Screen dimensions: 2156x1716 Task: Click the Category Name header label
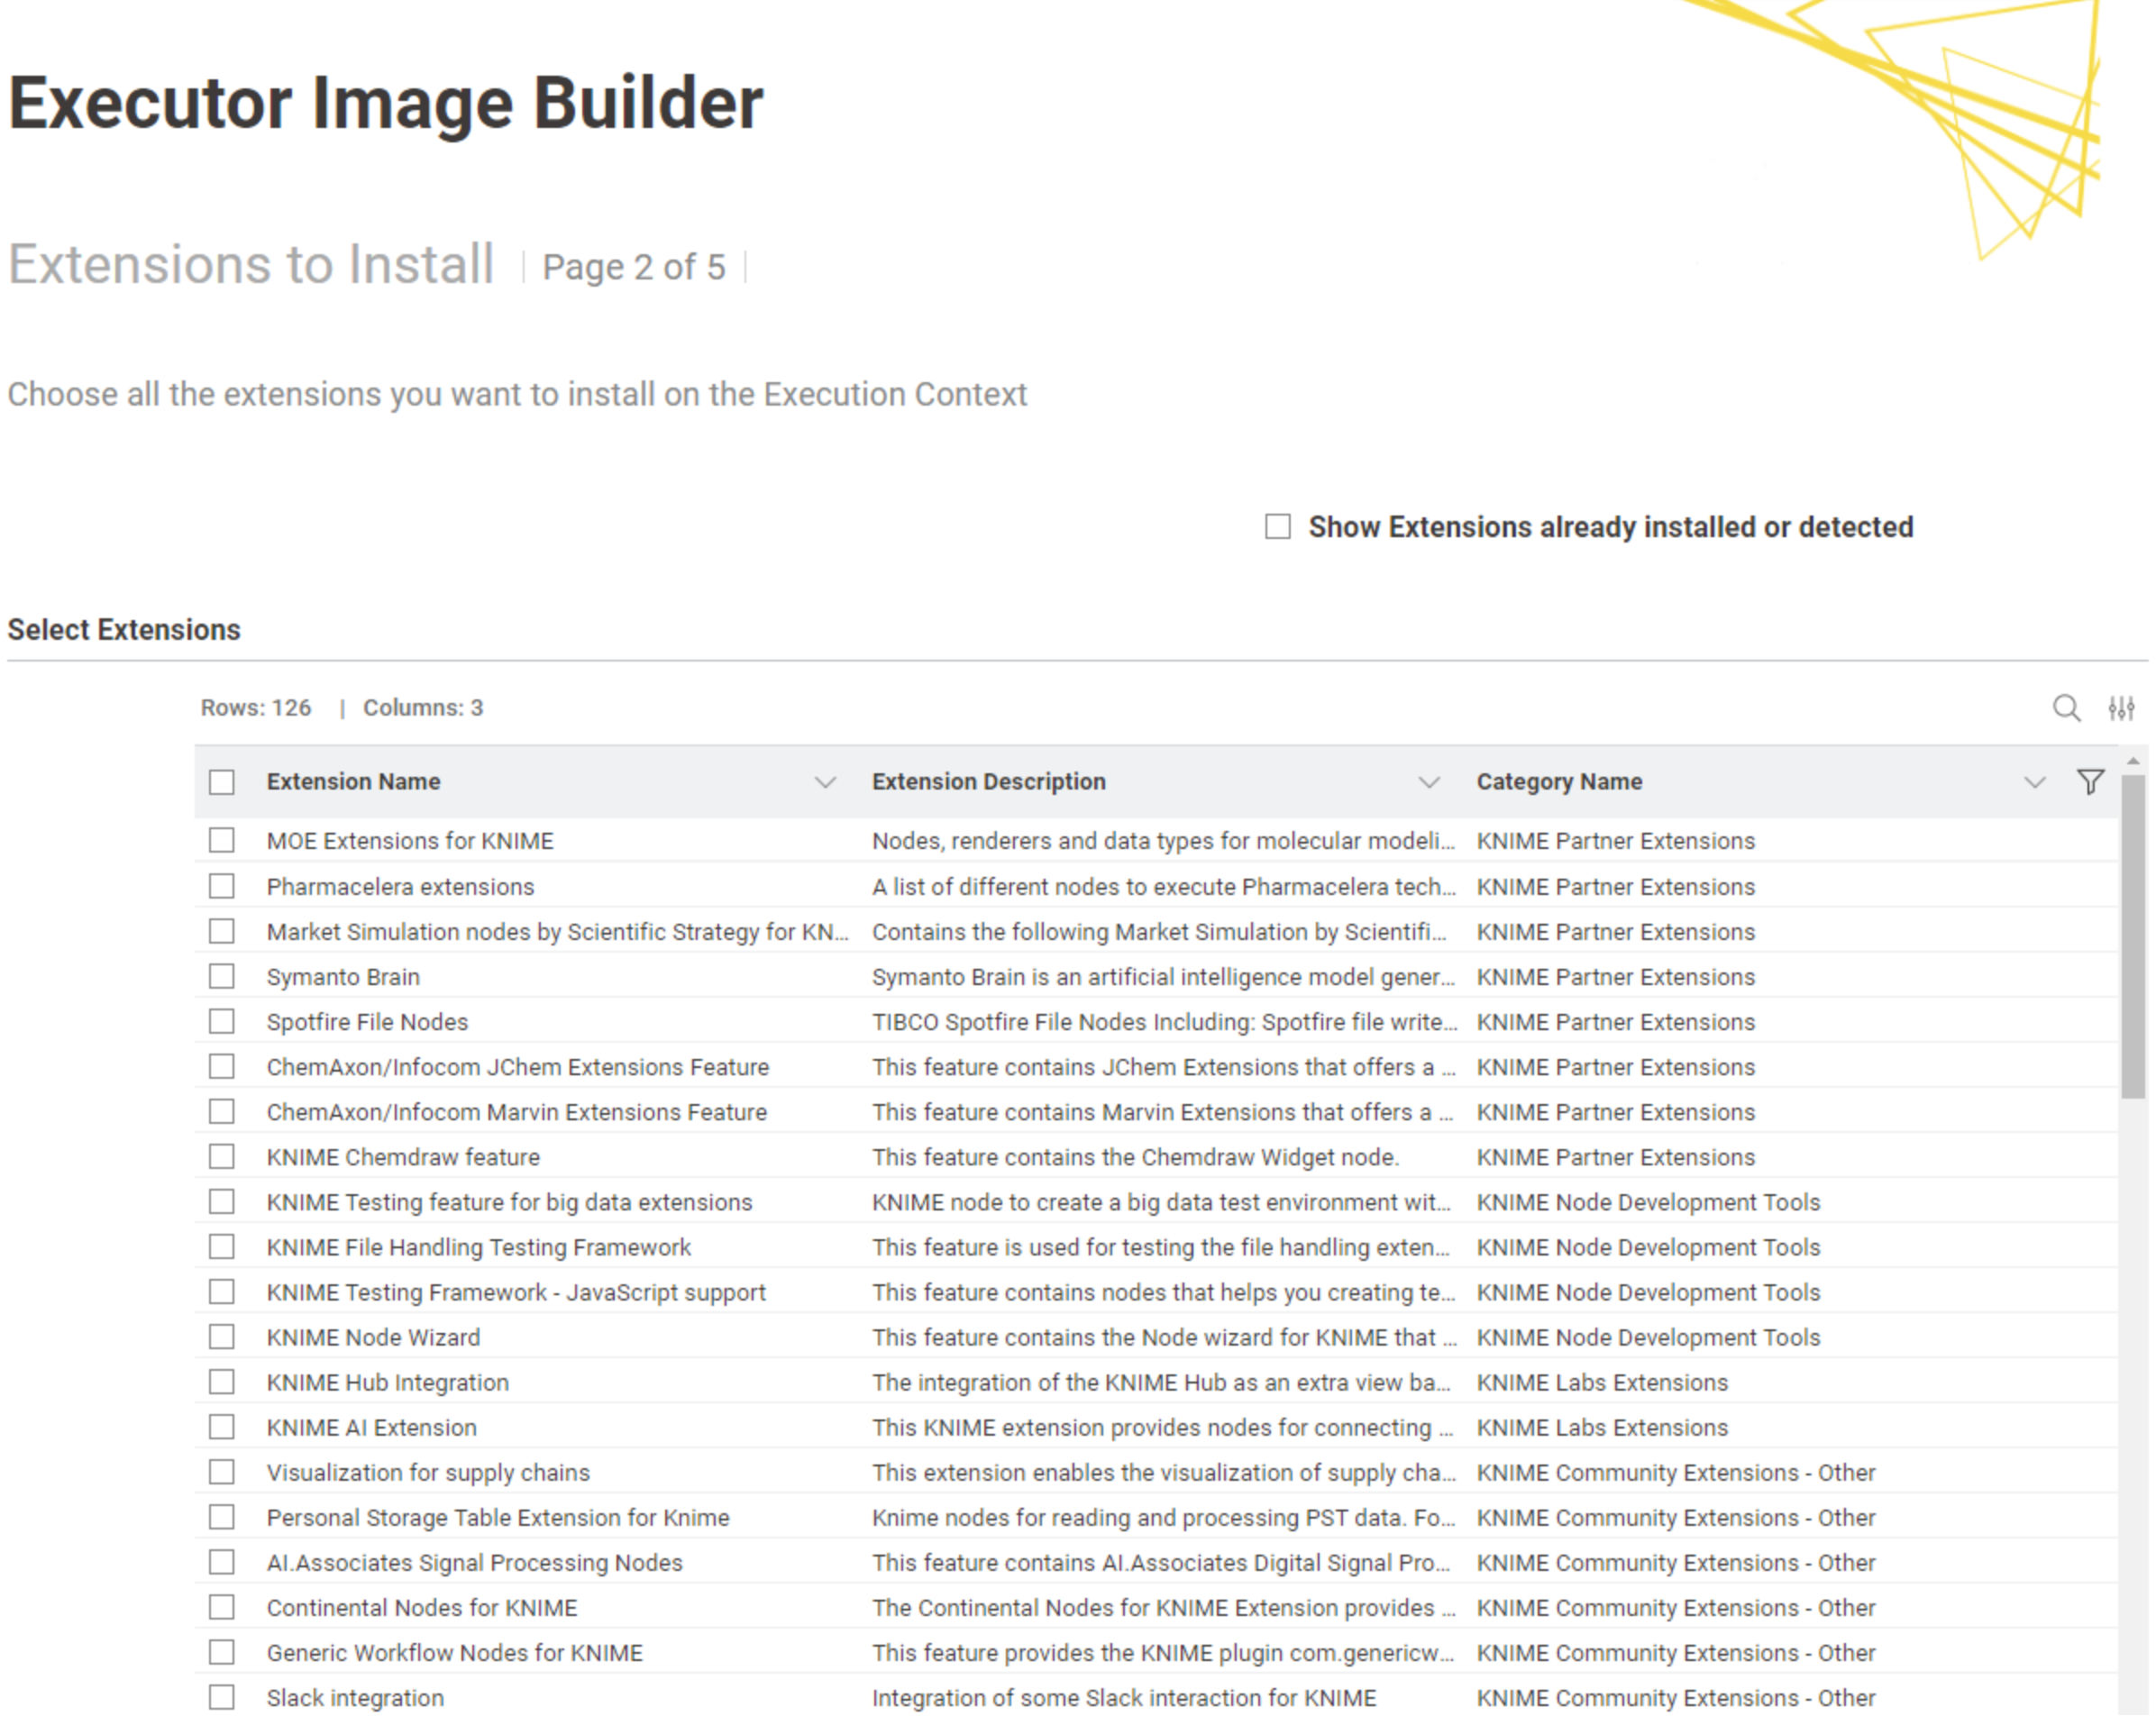click(1559, 782)
